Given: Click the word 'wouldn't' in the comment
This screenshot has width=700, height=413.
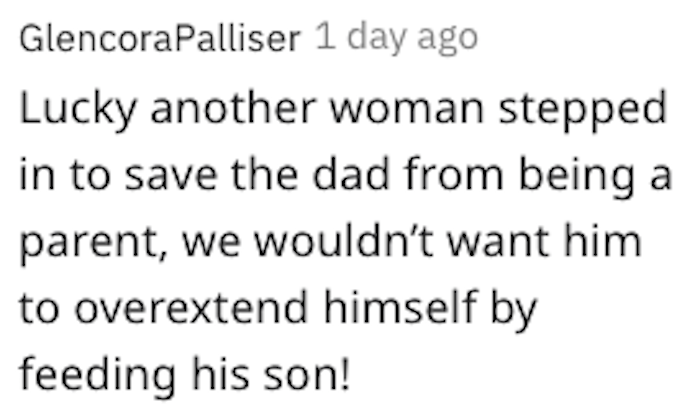Looking at the screenshot, I should click(x=344, y=240).
